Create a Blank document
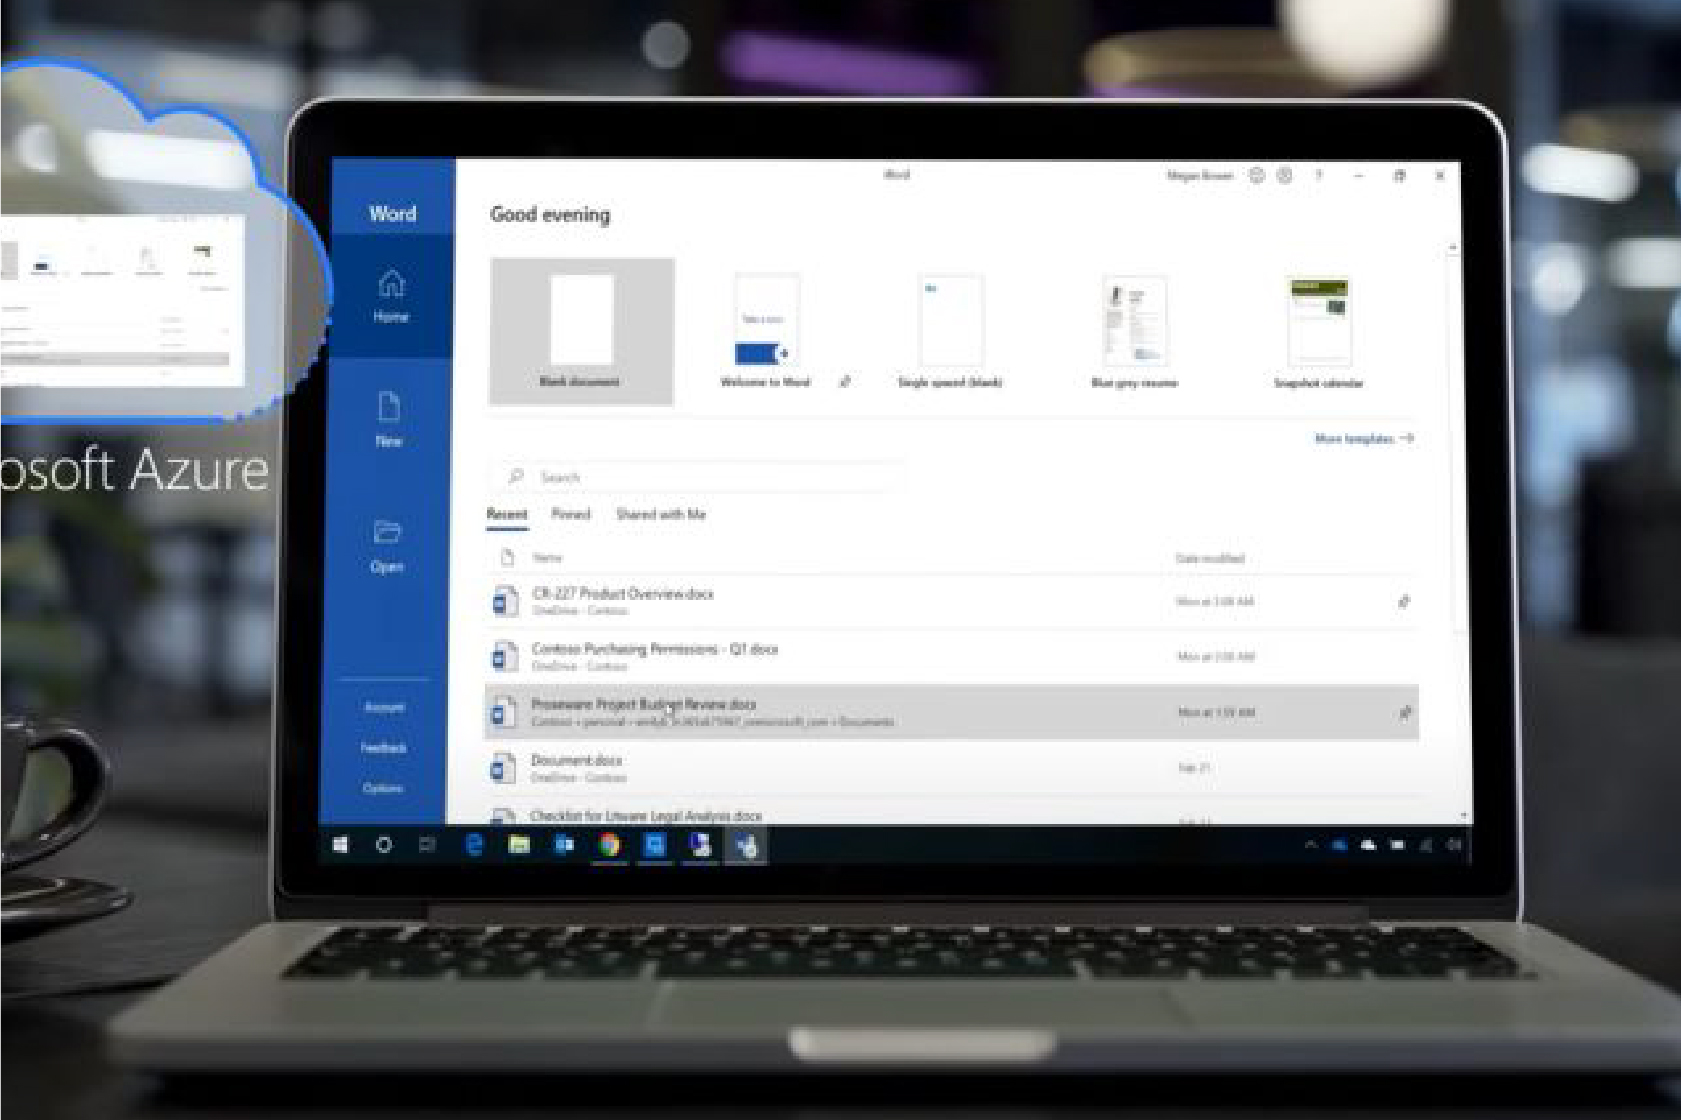1681x1120 pixels. 581,331
